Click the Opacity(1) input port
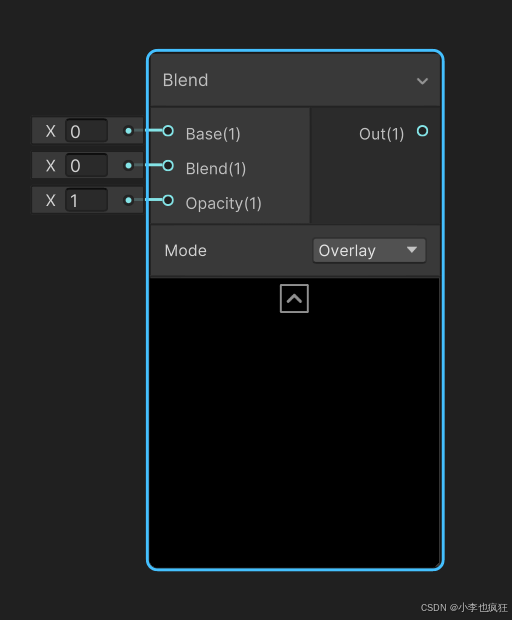Image resolution: width=512 pixels, height=620 pixels. [x=168, y=200]
